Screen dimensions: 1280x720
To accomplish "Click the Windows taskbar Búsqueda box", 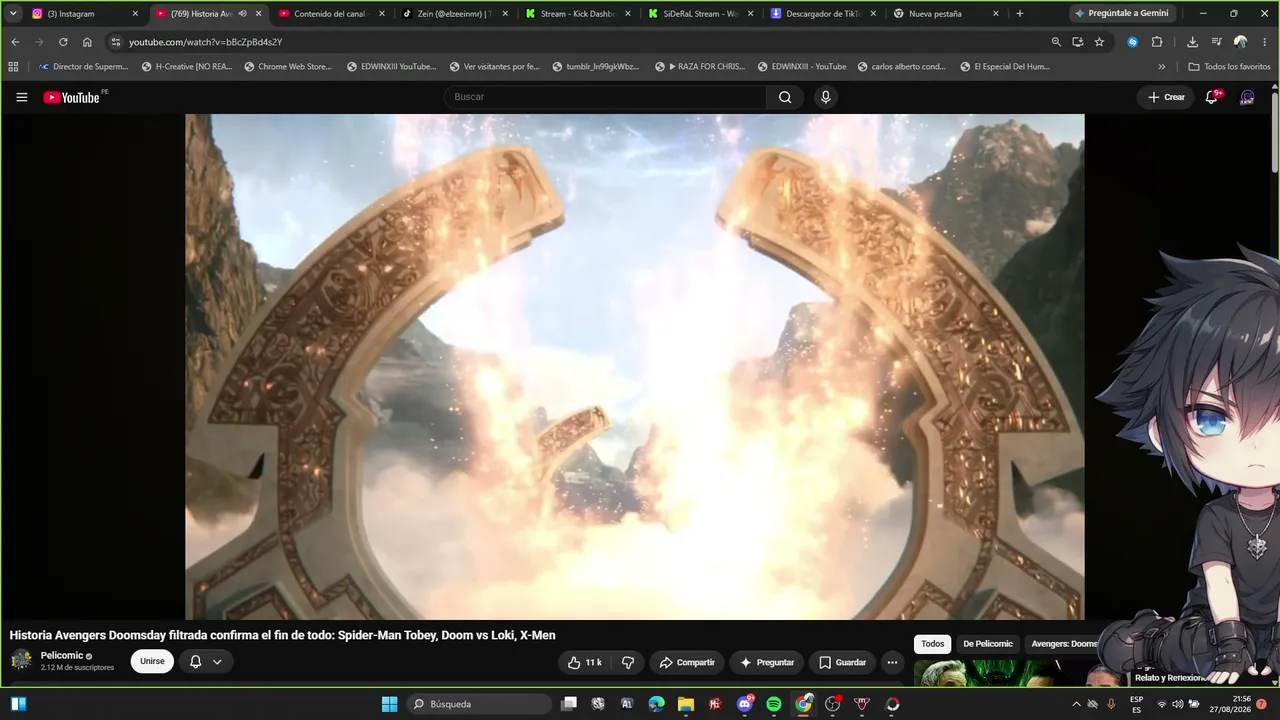I will [481, 704].
